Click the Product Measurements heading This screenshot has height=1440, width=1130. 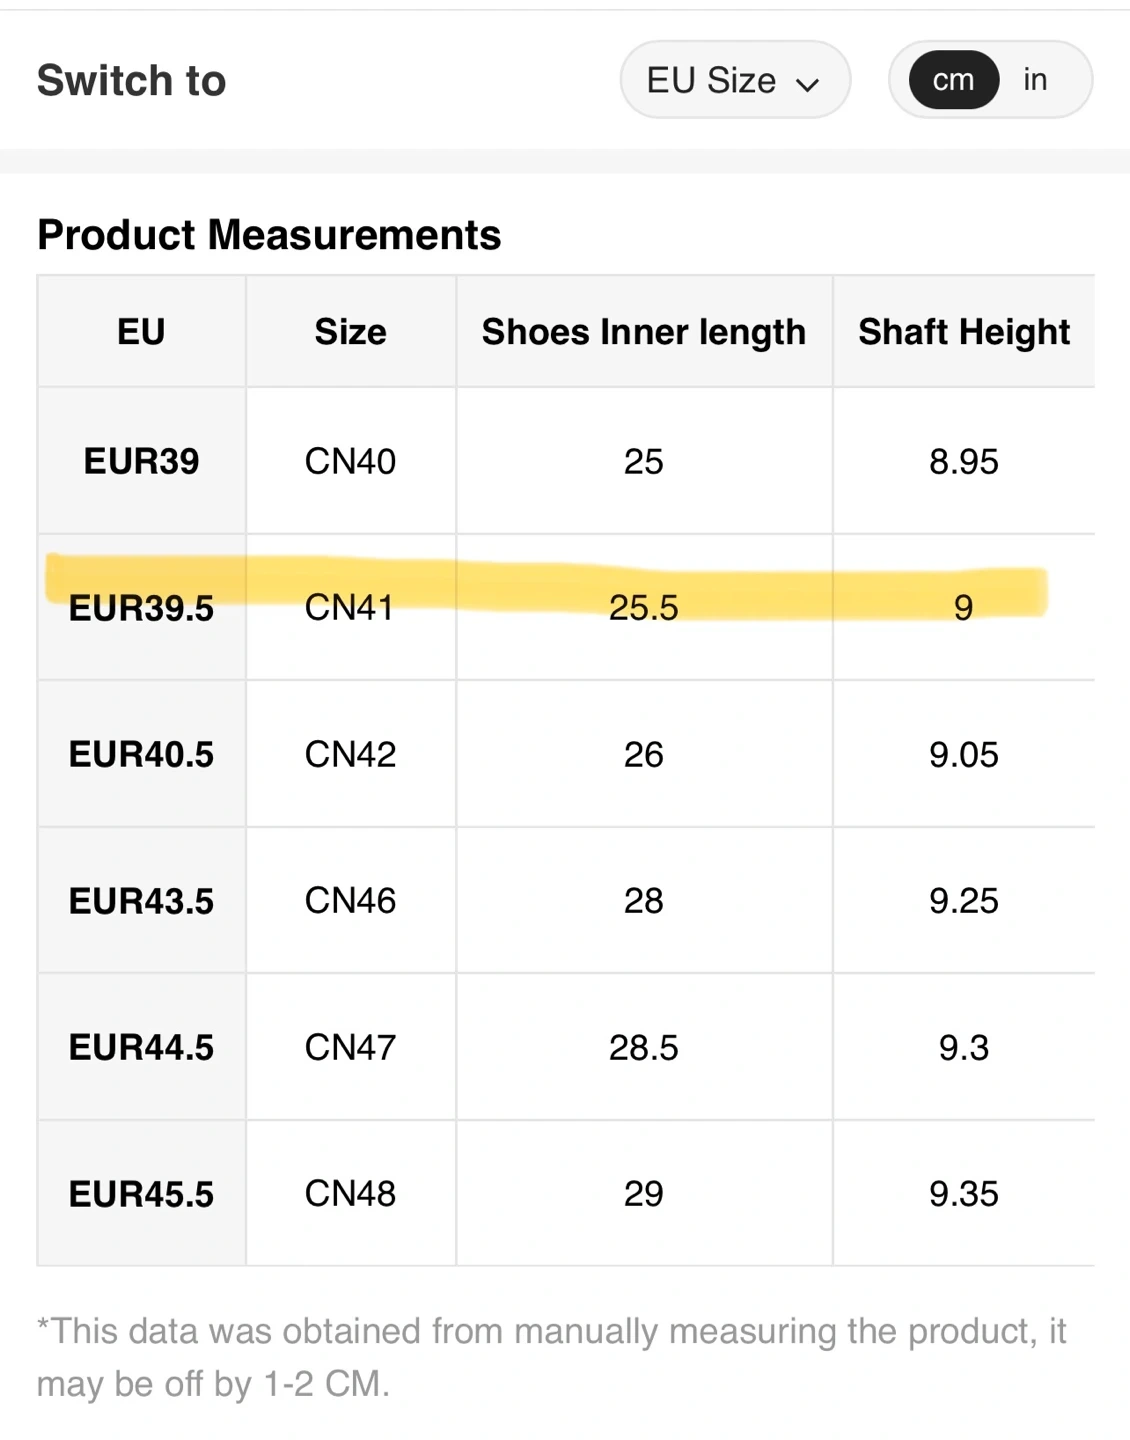[x=269, y=235]
